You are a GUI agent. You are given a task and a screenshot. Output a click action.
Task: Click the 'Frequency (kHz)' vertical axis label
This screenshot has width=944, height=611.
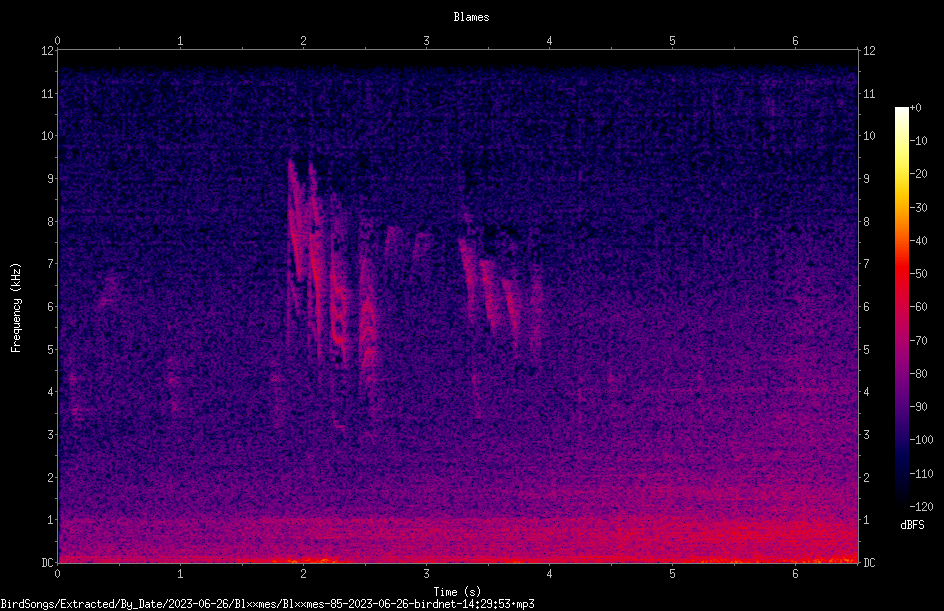[16, 308]
